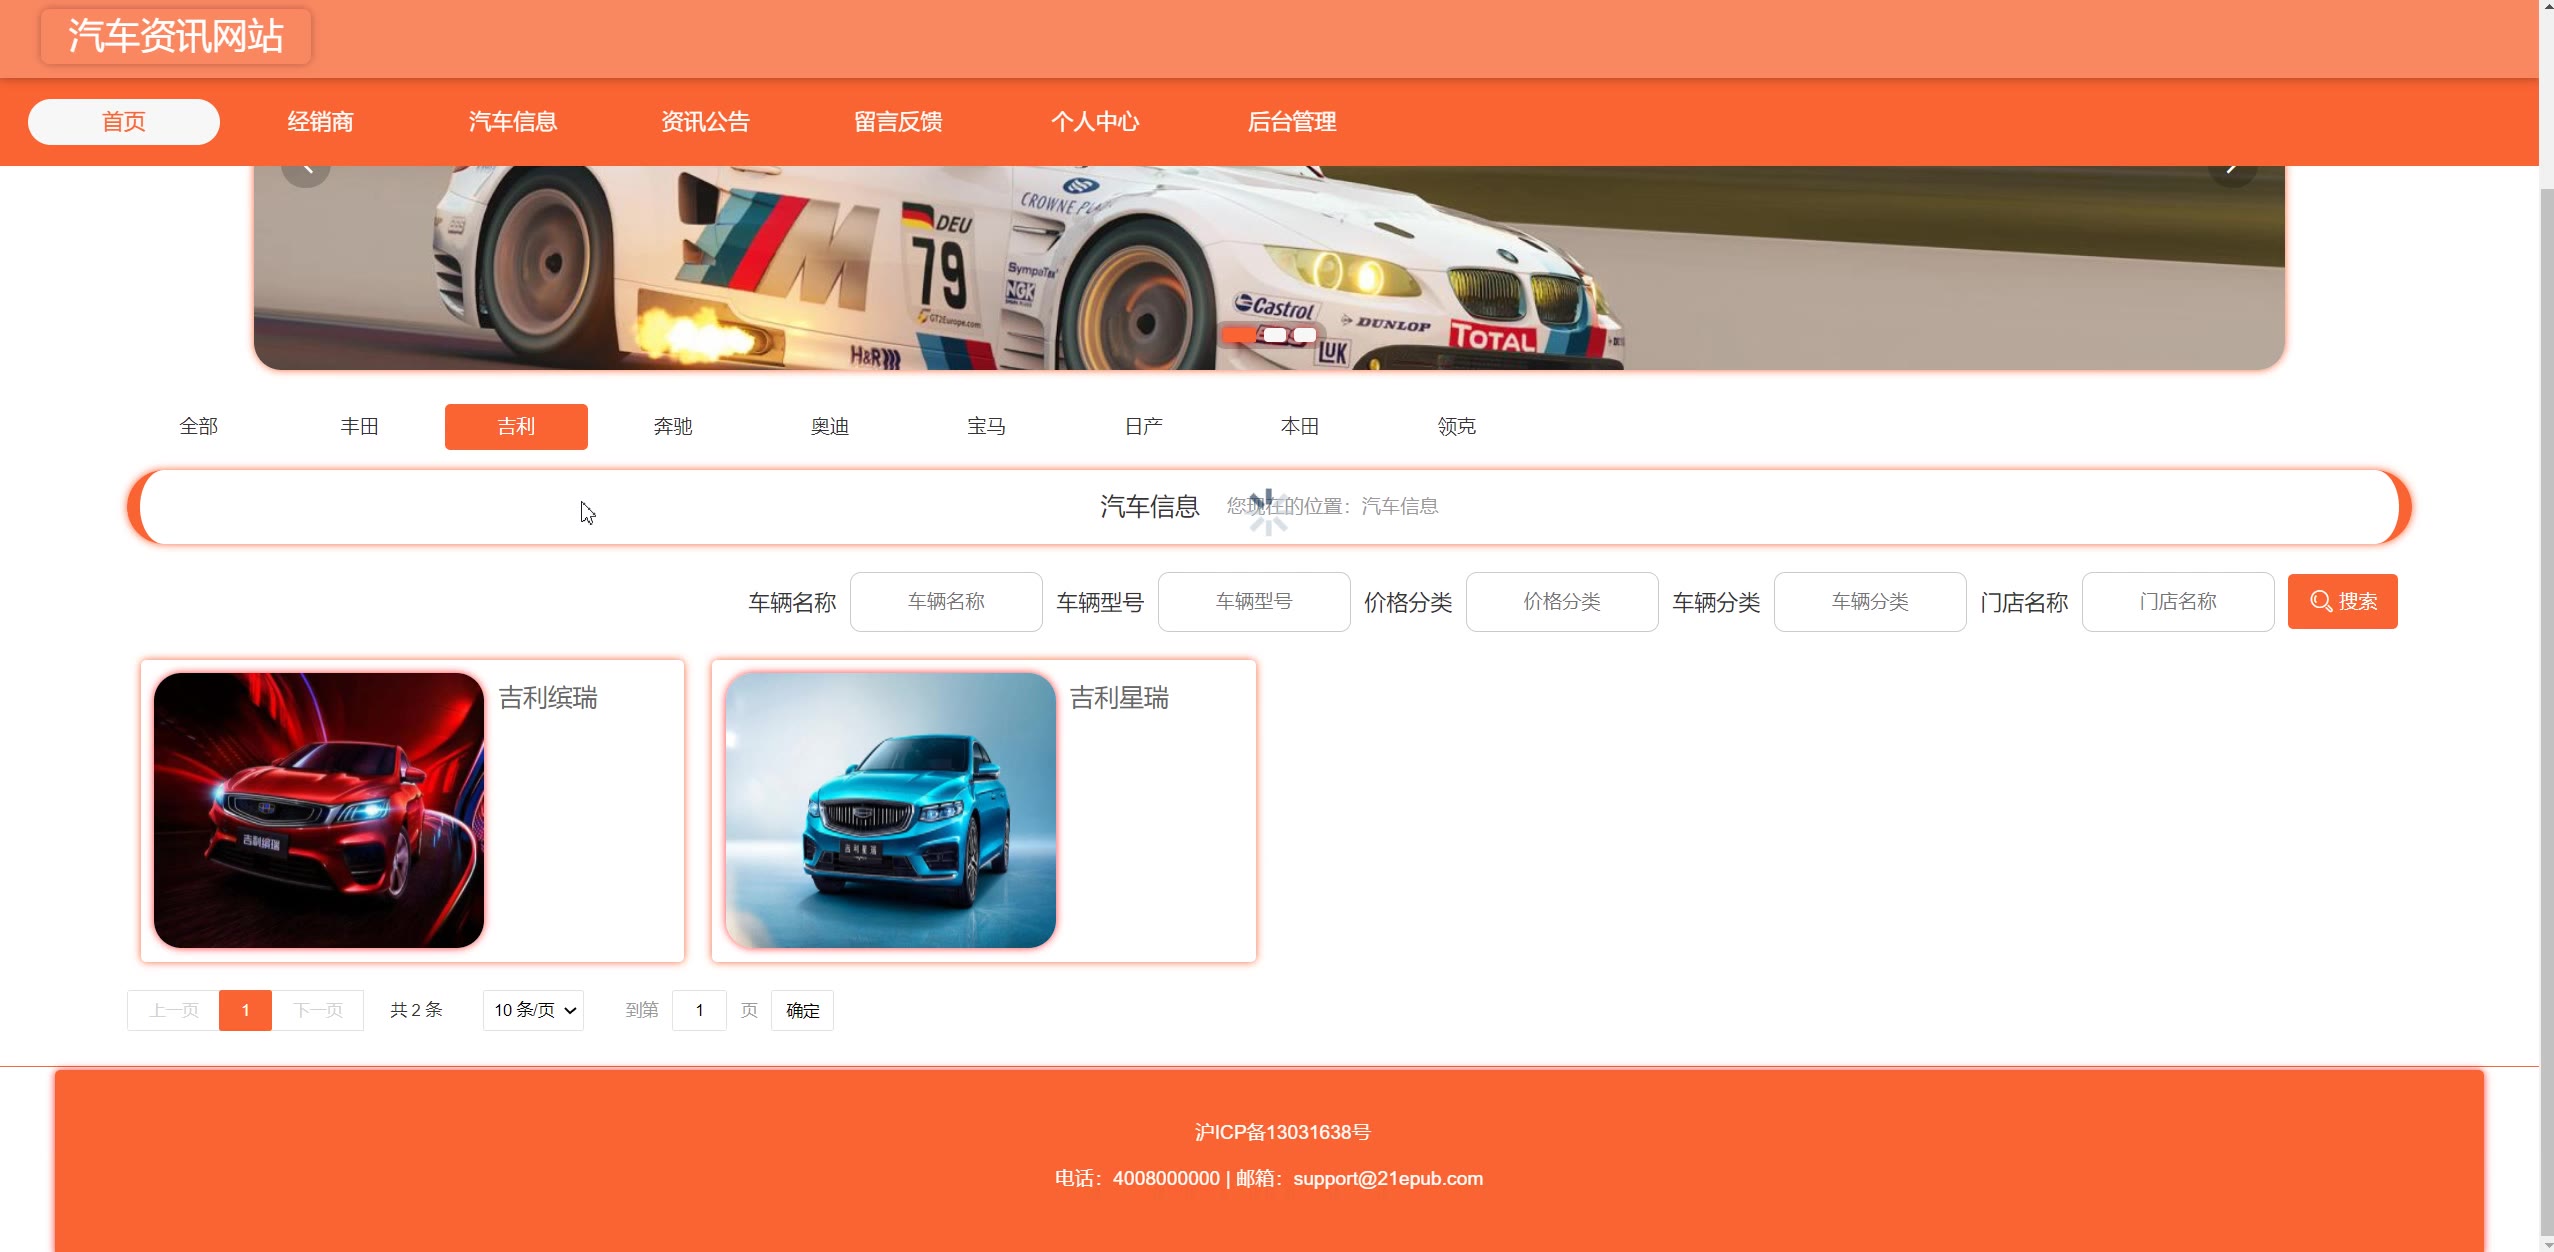The image size is (2554, 1252).
Task: Select the 日产 brand filter
Action: pos(1144,427)
